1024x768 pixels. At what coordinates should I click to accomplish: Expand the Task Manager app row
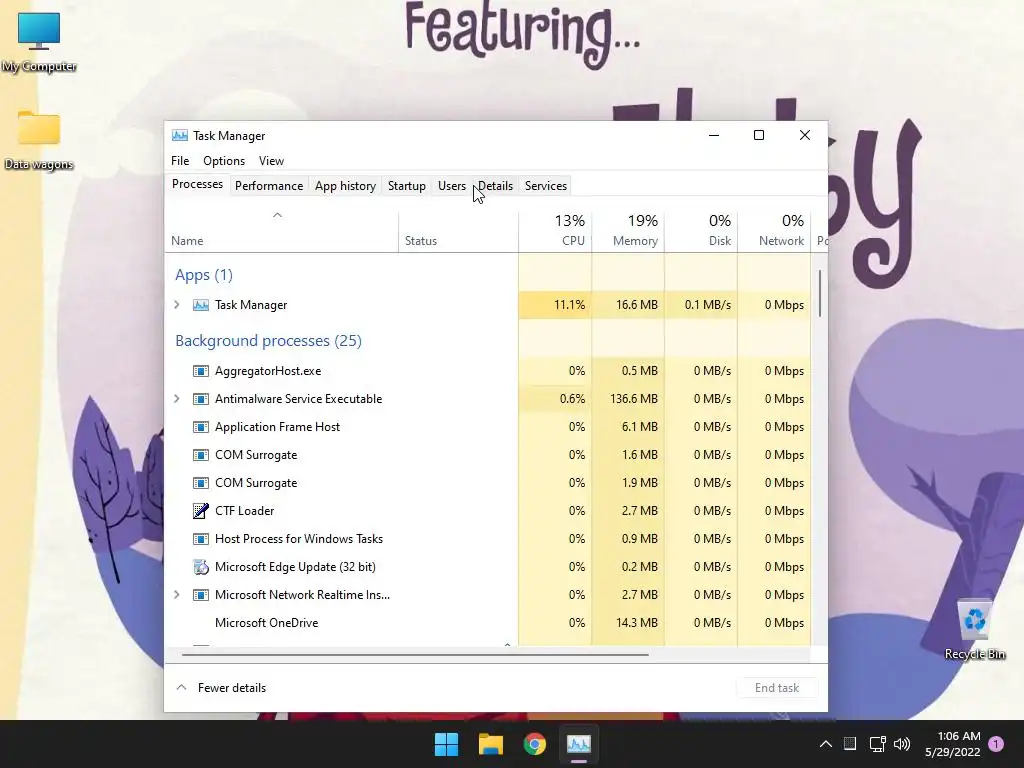[176, 305]
